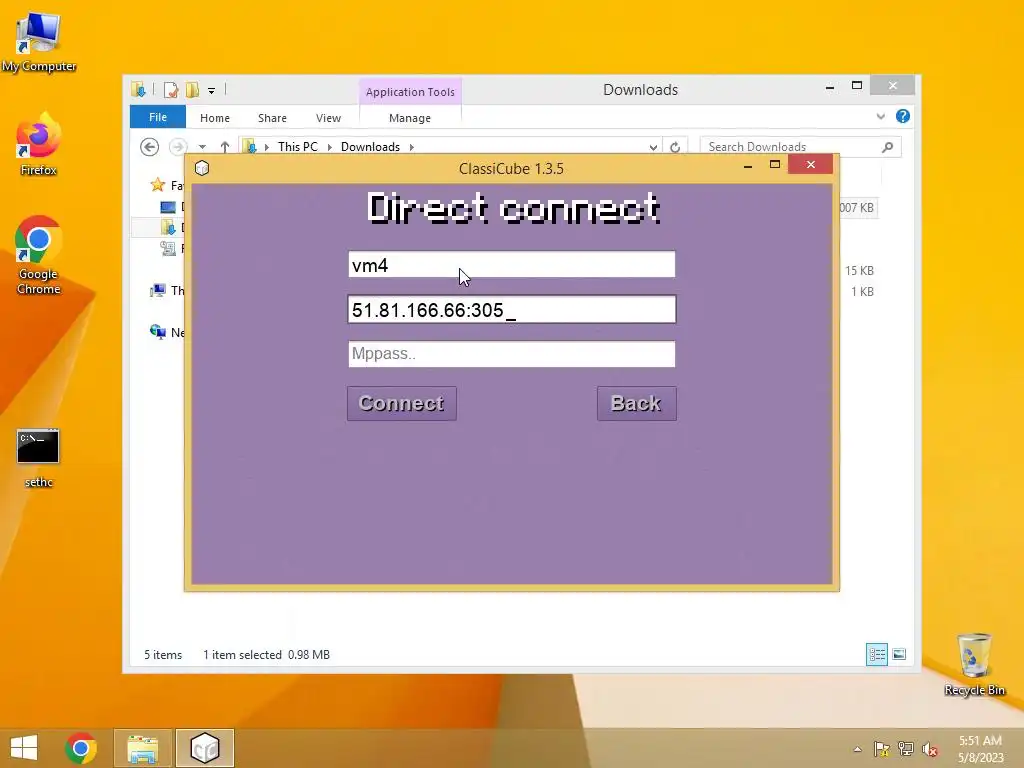The image size is (1024, 768).
Task: Click the search magnifier icon in Explorer
Action: coord(888,147)
